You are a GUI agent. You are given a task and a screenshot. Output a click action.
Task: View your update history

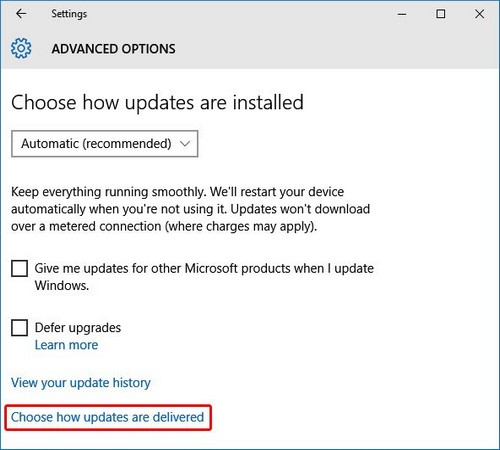81,383
